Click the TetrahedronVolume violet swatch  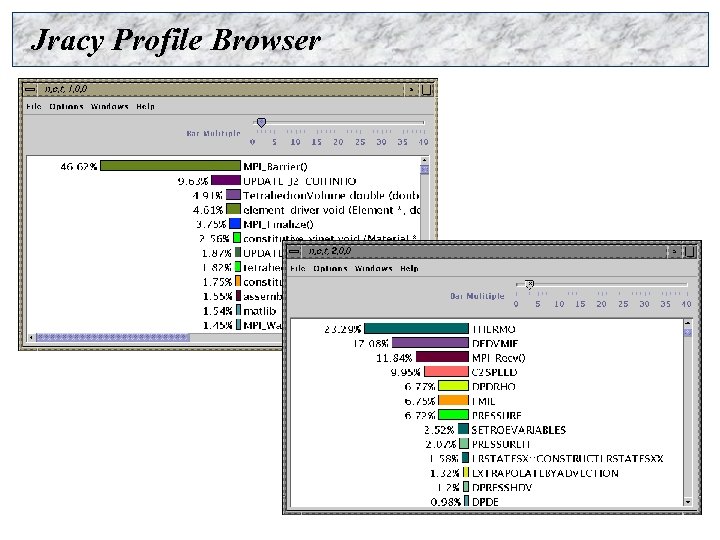233,195
